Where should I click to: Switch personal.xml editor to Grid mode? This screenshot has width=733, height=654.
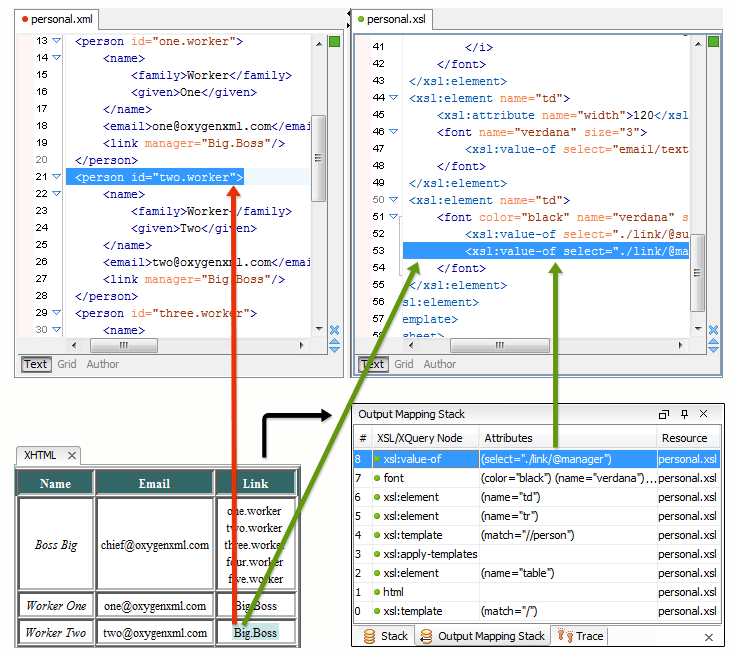[66, 364]
